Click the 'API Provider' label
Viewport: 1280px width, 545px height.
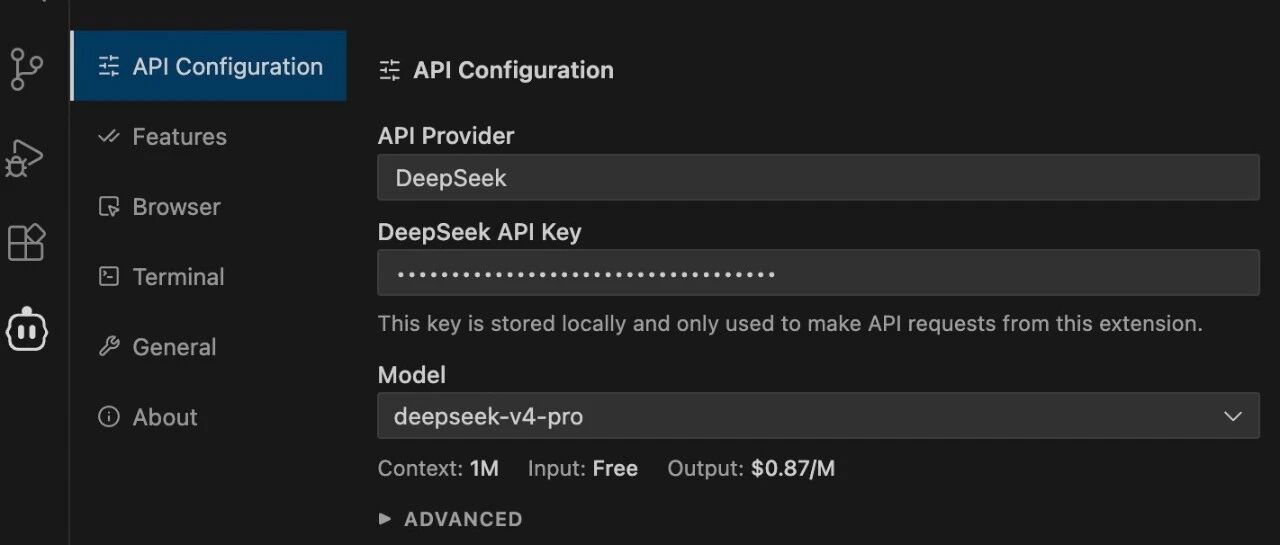pos(446,135)
